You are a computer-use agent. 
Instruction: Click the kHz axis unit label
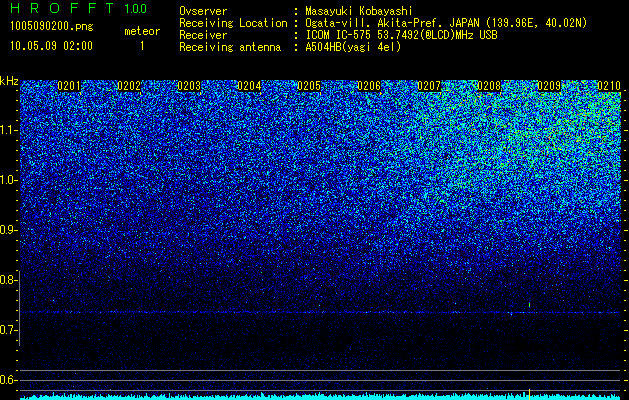click(x=9, y=81)
